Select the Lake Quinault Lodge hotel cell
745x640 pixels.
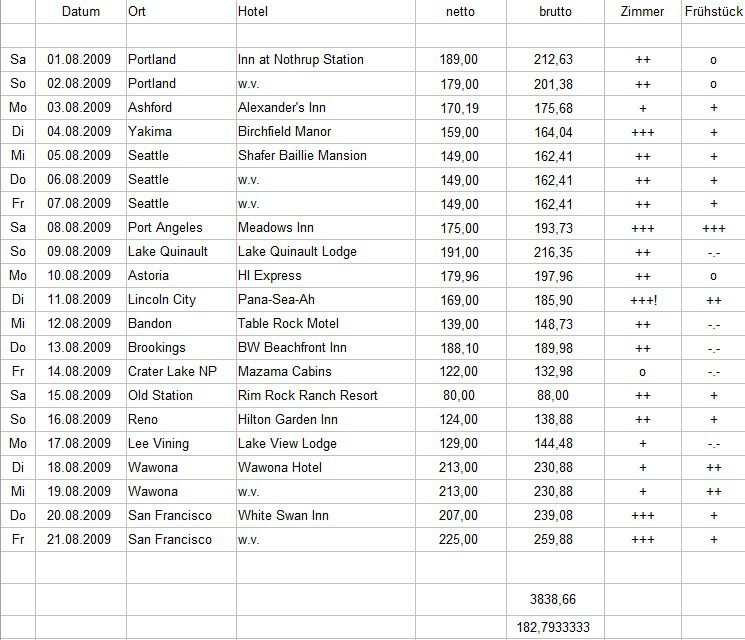click(297, 251)
